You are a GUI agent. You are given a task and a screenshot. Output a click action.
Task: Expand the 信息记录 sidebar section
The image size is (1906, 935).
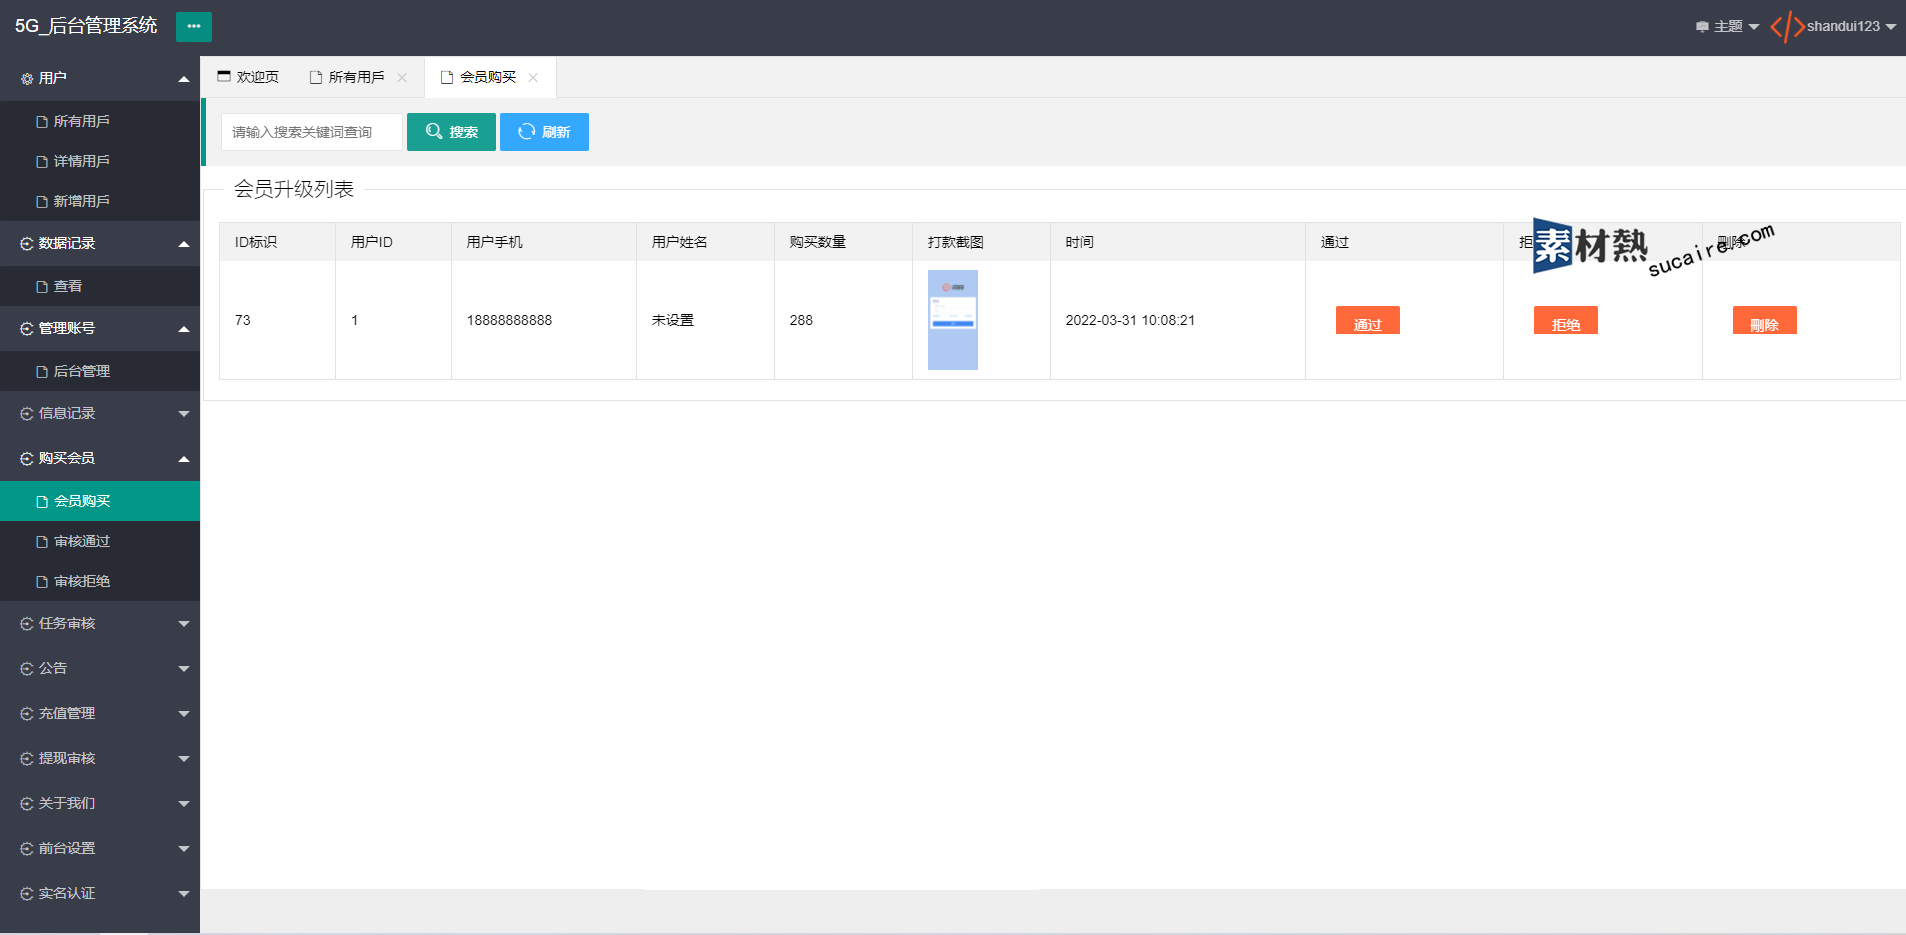(100, 413)
